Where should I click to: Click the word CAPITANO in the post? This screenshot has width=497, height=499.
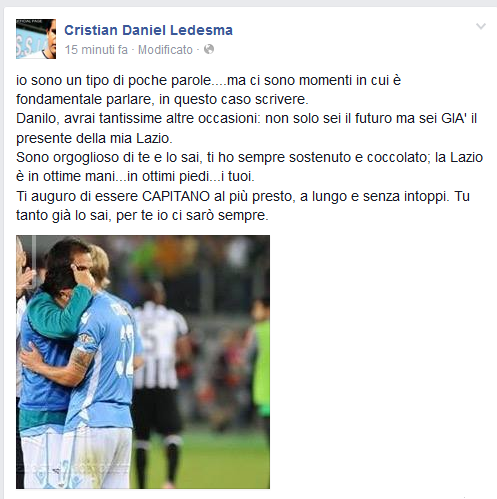click(176, 196)
